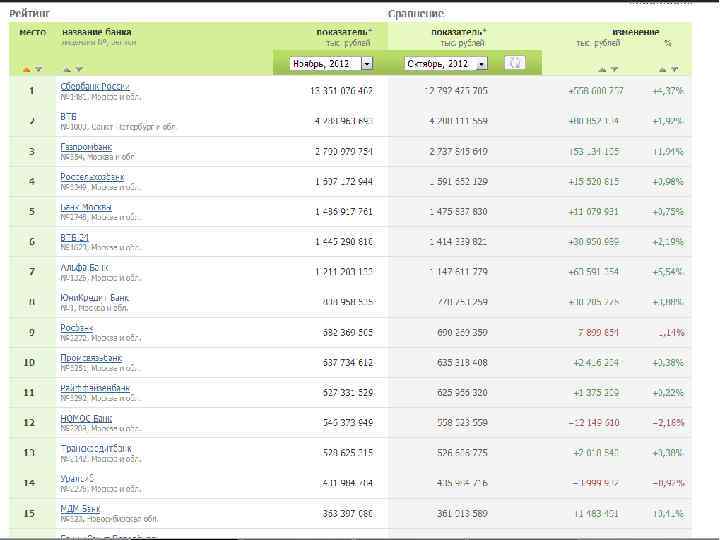Image resolution: width=720 pixels, height=540 pixels.
Task: Sort change percent descending arrow
Action: (x=675, y=70)
